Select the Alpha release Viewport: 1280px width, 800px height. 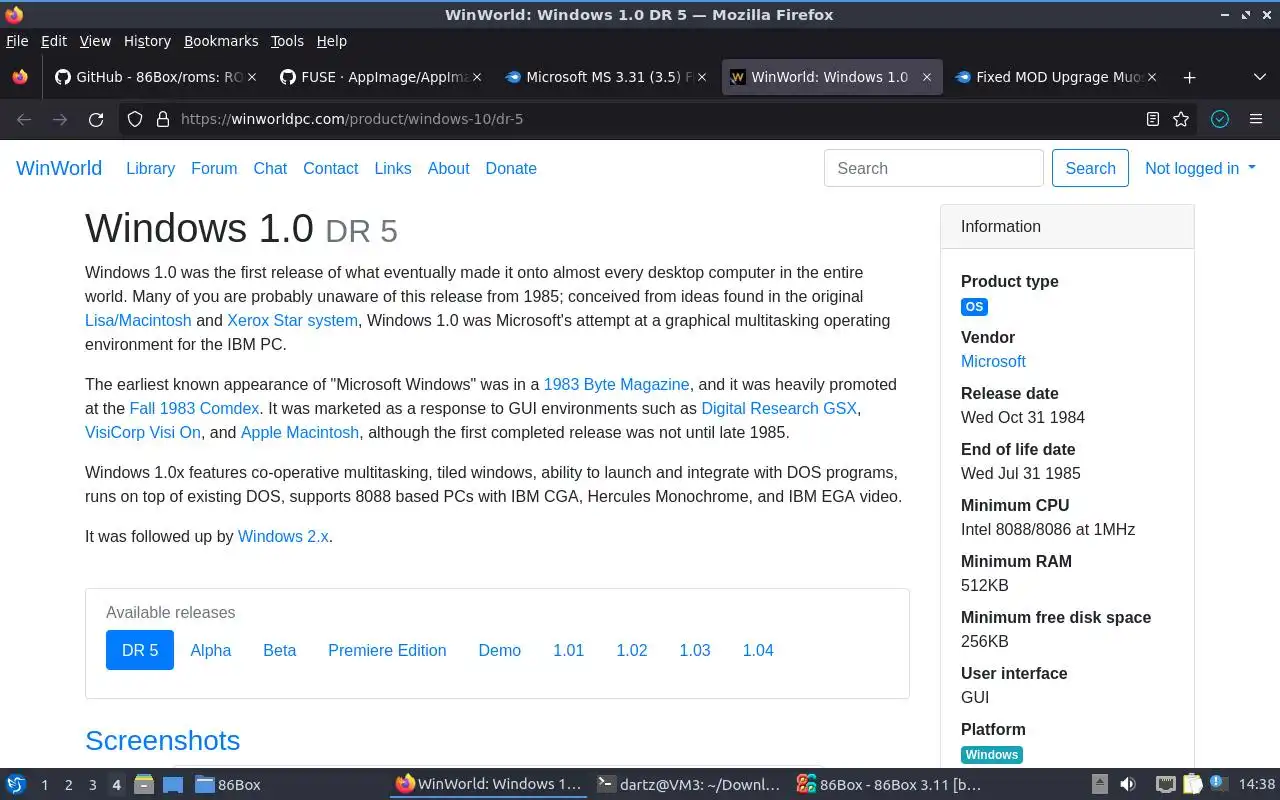[211, 650]
